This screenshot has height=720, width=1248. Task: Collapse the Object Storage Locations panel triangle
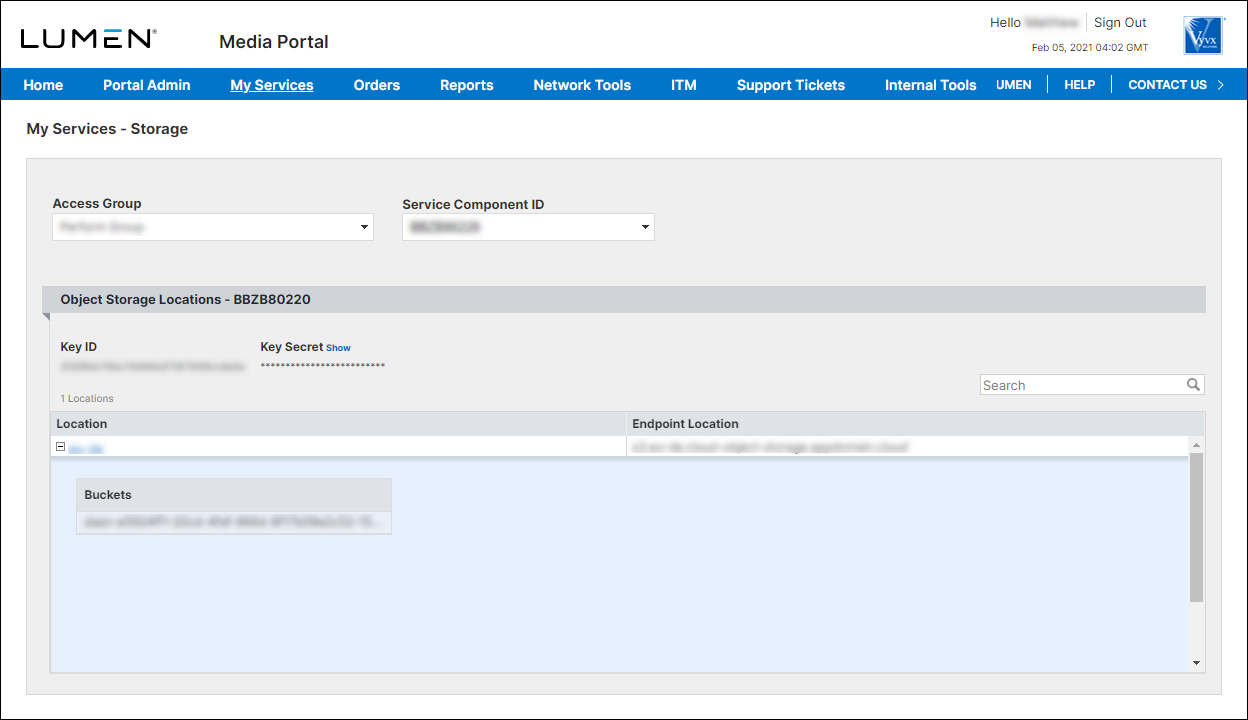pyautogui.click(x=46, y=317)
